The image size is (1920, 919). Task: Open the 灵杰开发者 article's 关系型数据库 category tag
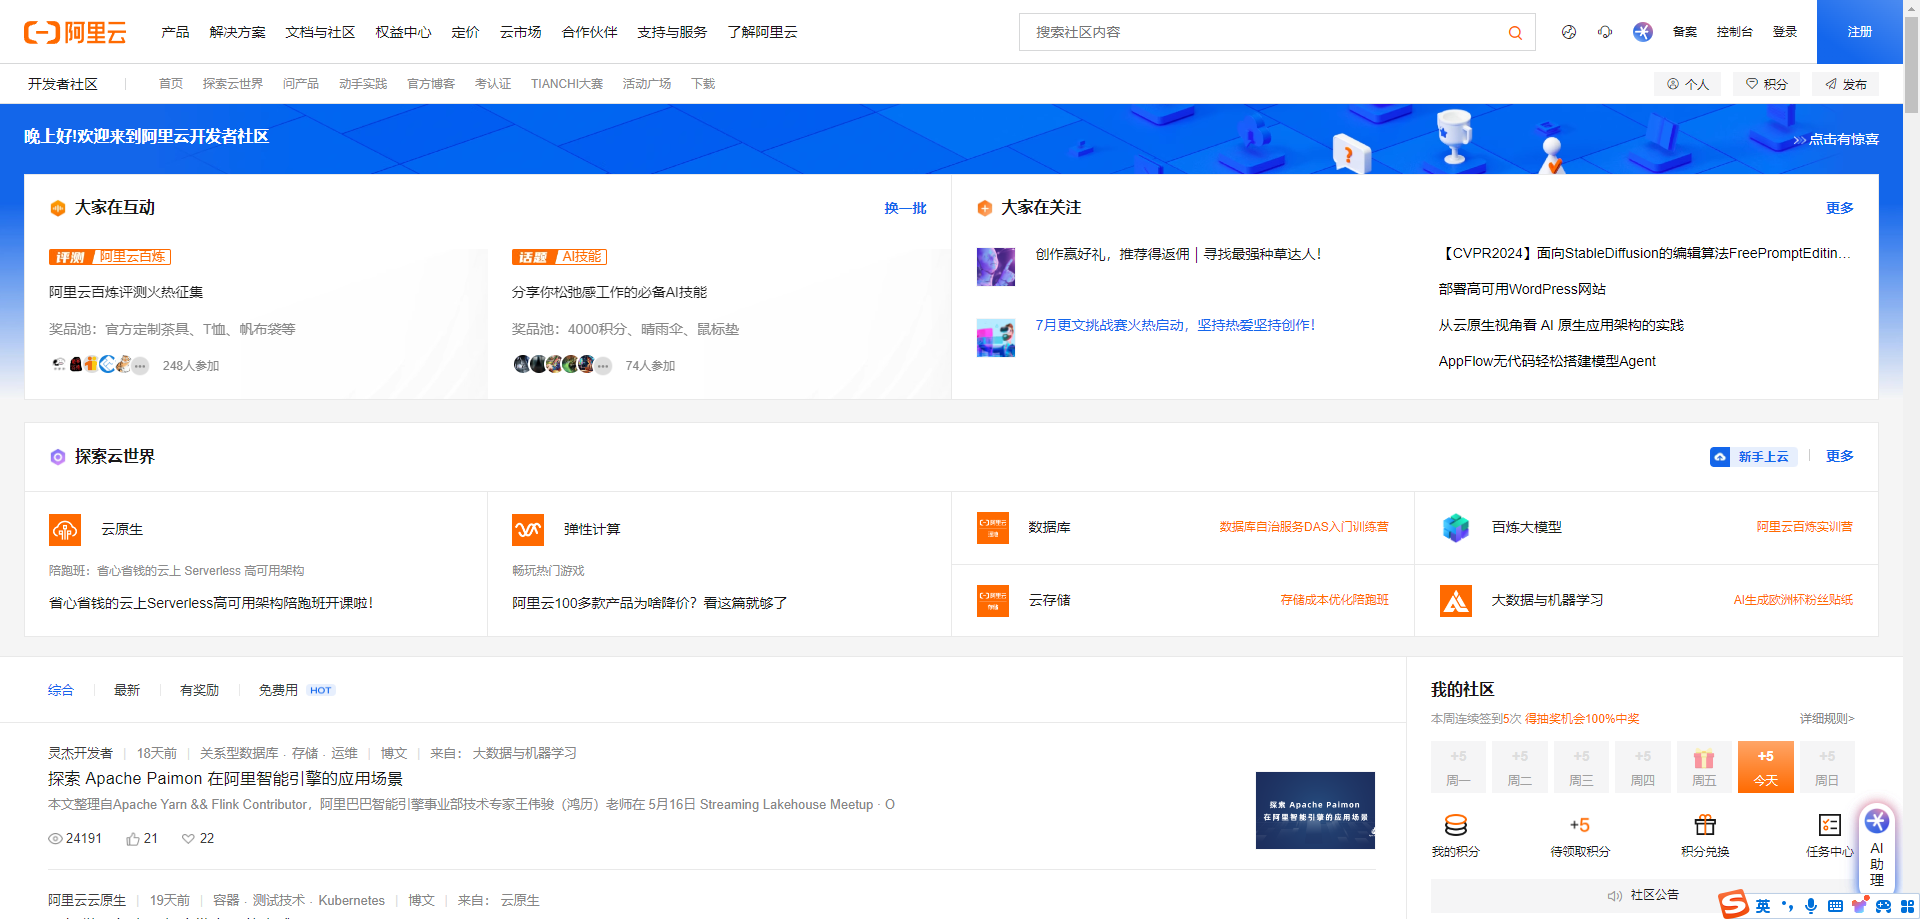point(239,753)
